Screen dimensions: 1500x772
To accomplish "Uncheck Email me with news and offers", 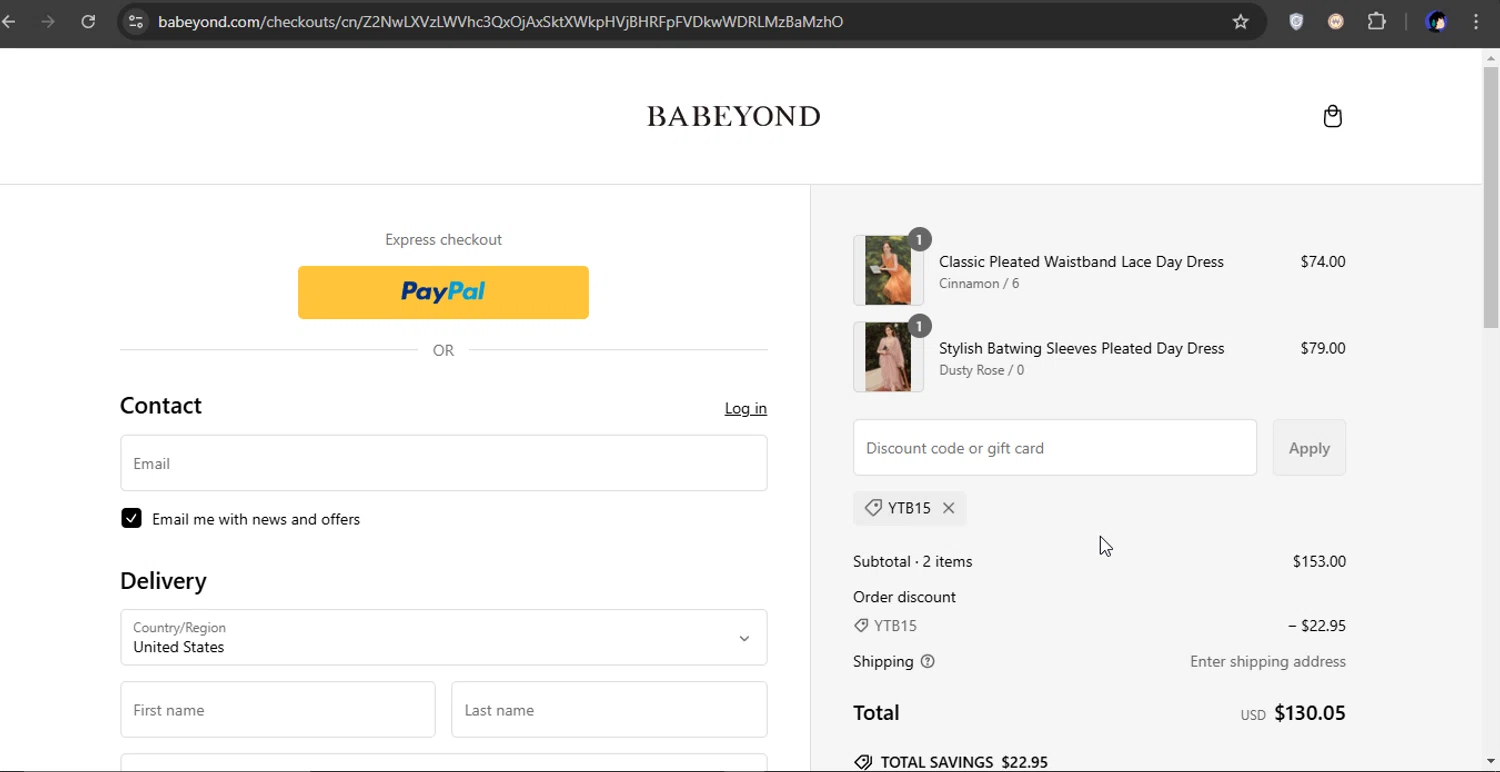I will (131, 518).
